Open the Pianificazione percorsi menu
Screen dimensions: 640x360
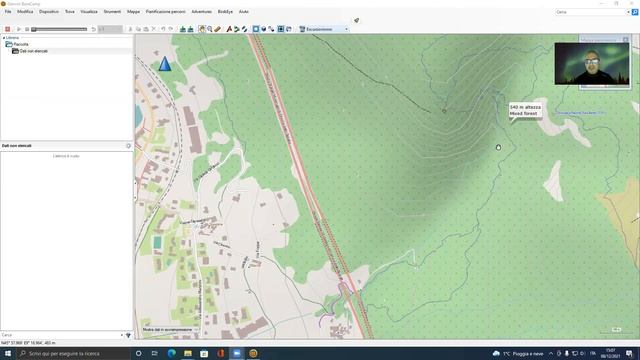click(166, 12)
